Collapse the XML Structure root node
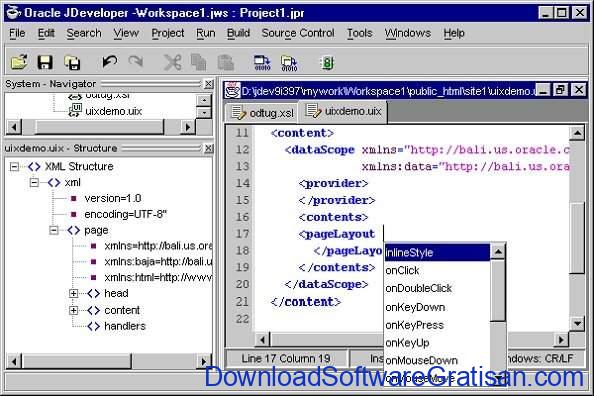The image size is (594, 396). [14, 167]
